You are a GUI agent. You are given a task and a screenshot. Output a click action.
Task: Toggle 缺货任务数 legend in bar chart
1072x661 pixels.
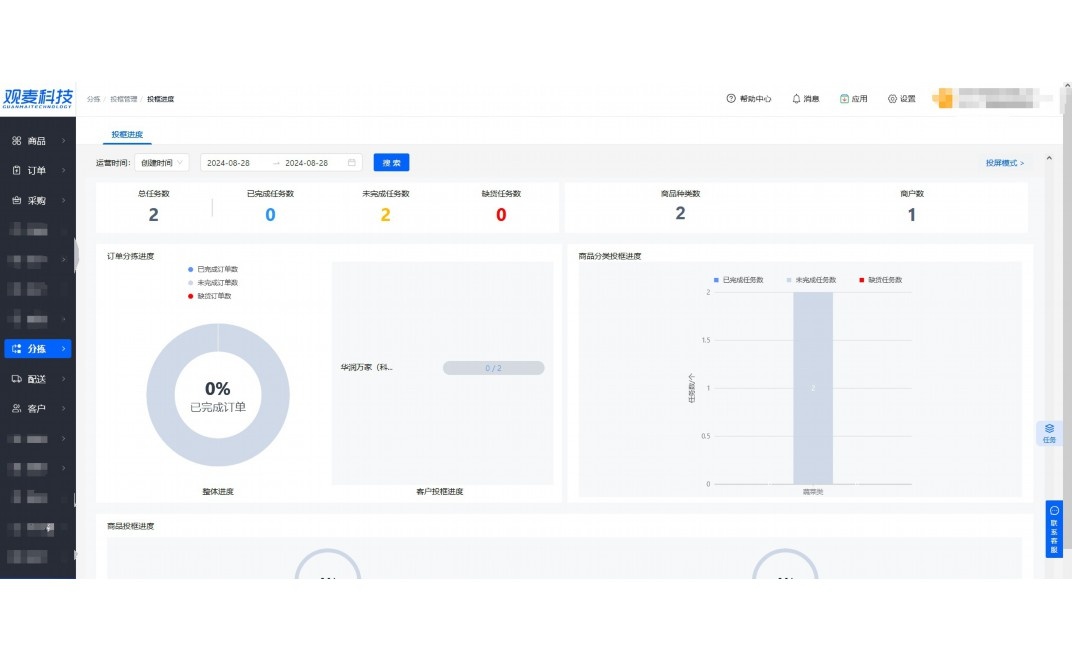pyautogui.click(x=880, y=280)
